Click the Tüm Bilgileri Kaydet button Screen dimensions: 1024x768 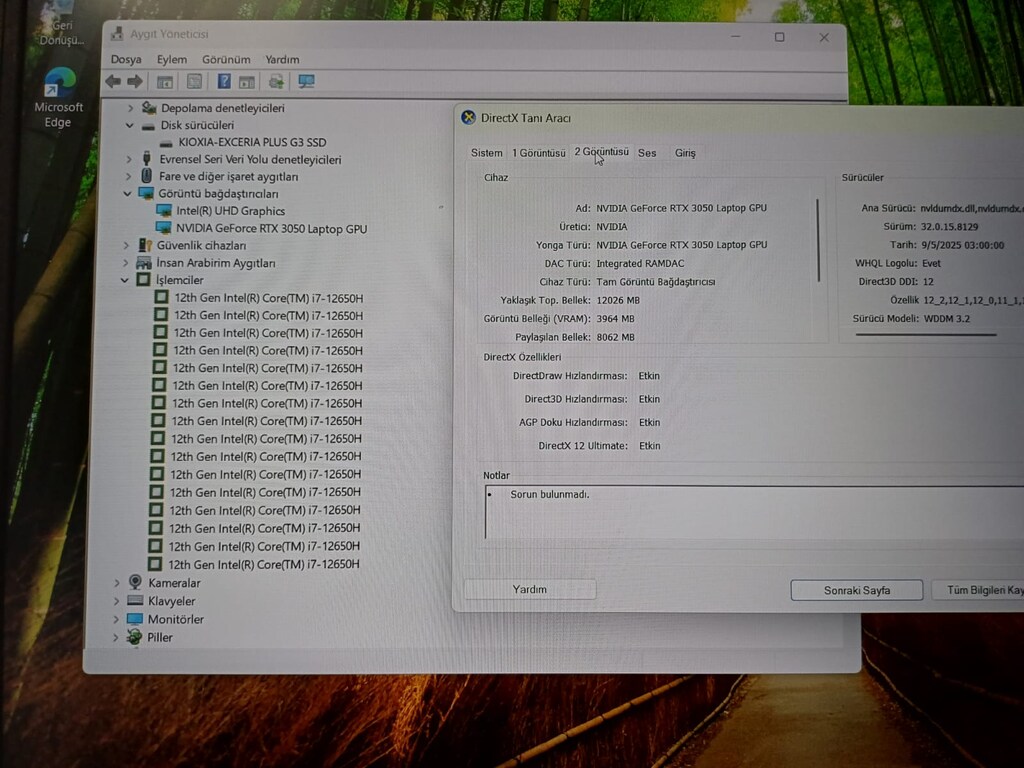coord(978,590)
